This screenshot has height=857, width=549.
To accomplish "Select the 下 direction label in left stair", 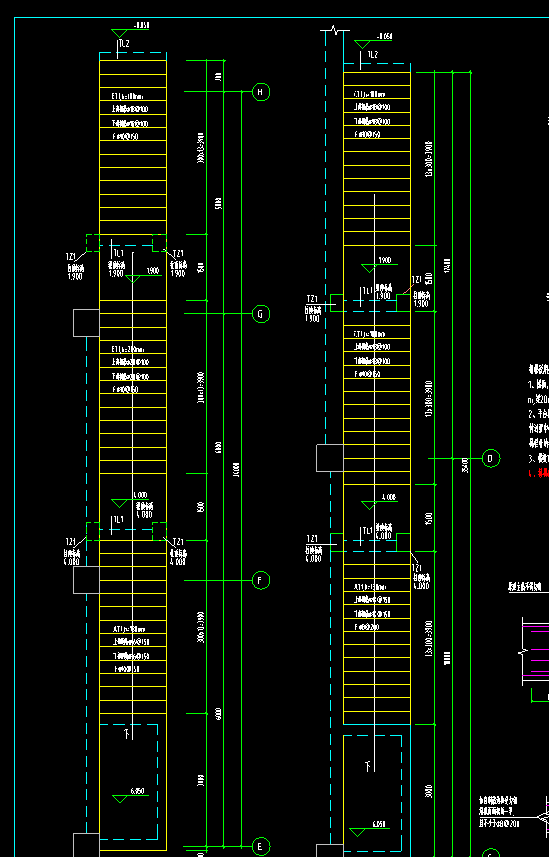I will [x=127, y=734].
